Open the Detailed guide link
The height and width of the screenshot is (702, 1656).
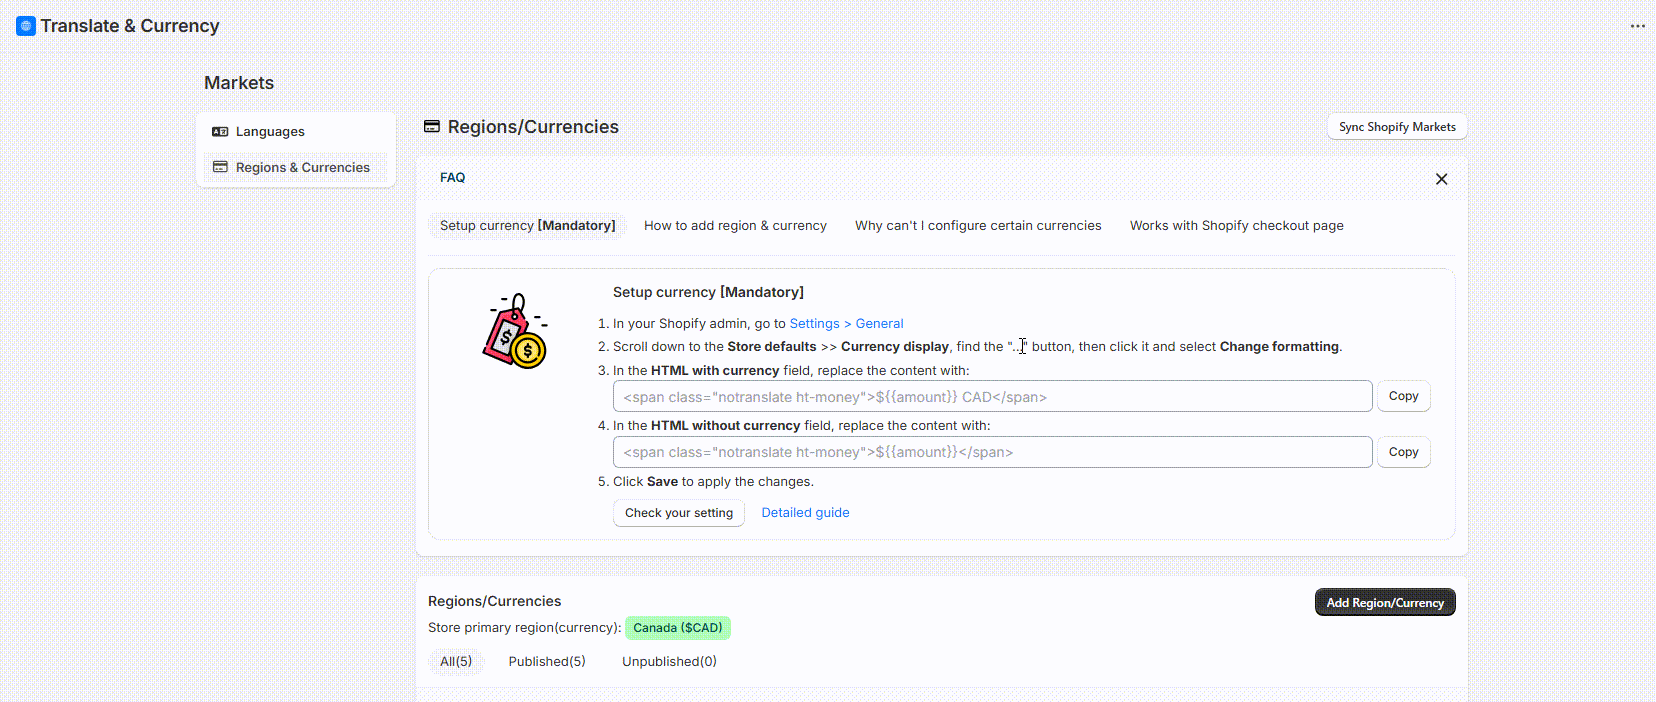pos(805,513)
